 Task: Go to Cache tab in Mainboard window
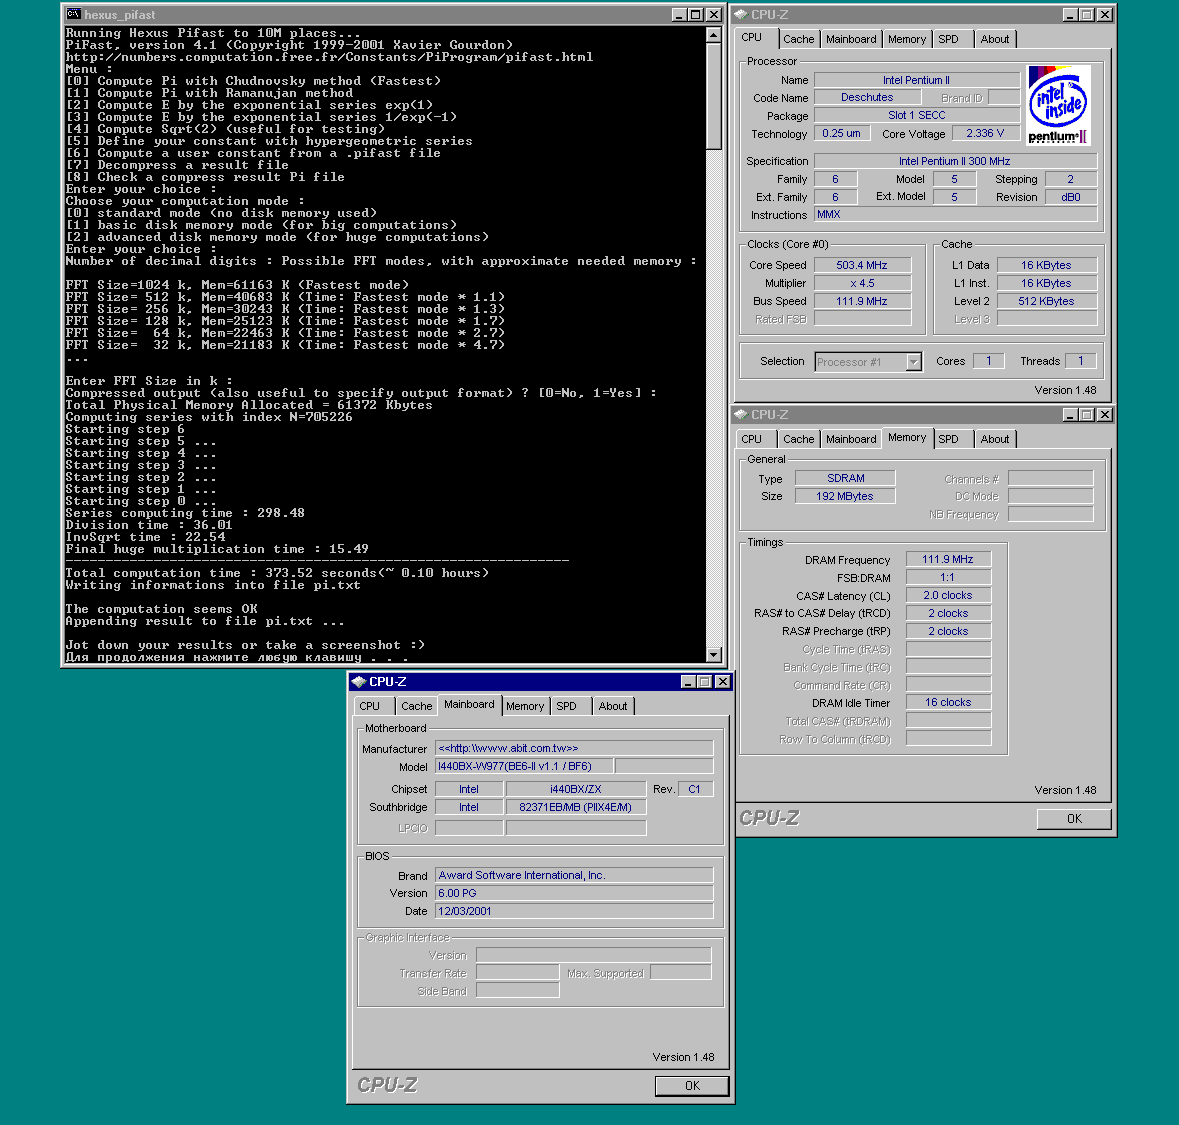417,706
